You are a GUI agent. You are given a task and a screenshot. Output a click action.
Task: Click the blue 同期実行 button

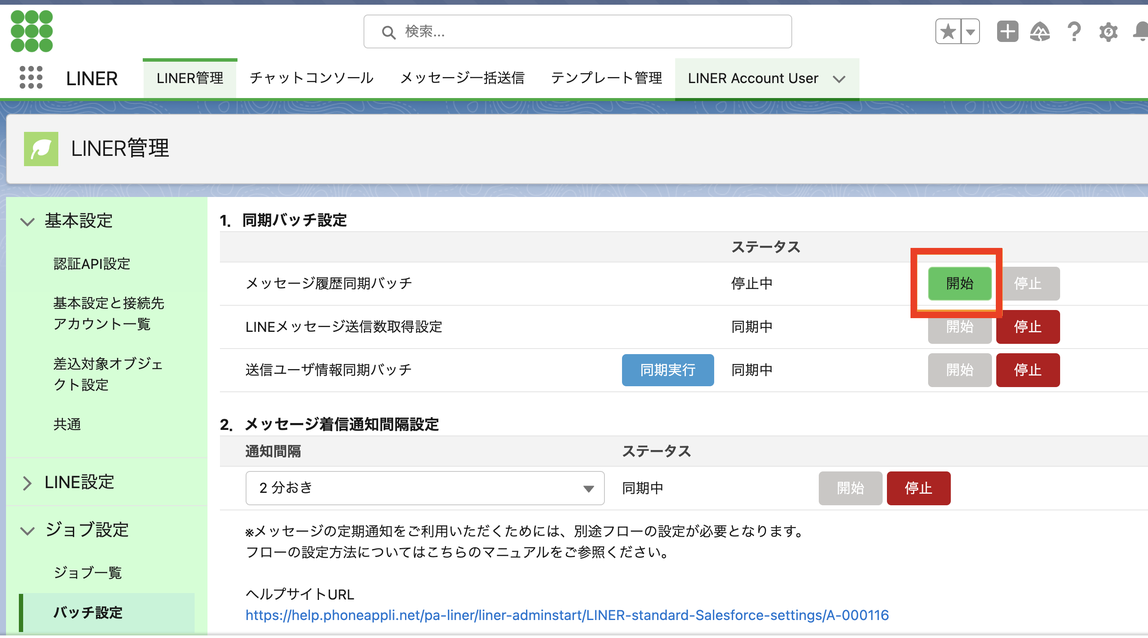[x=668, y=370]
